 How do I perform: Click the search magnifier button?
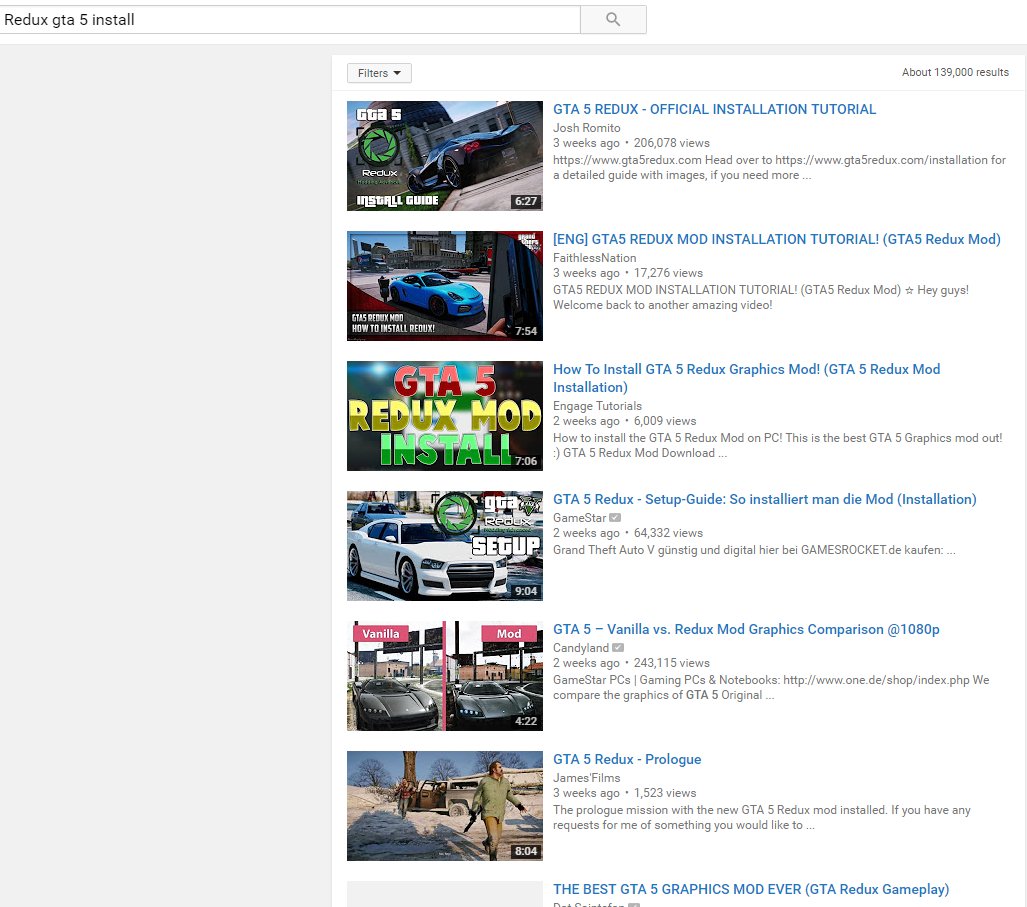613,20
